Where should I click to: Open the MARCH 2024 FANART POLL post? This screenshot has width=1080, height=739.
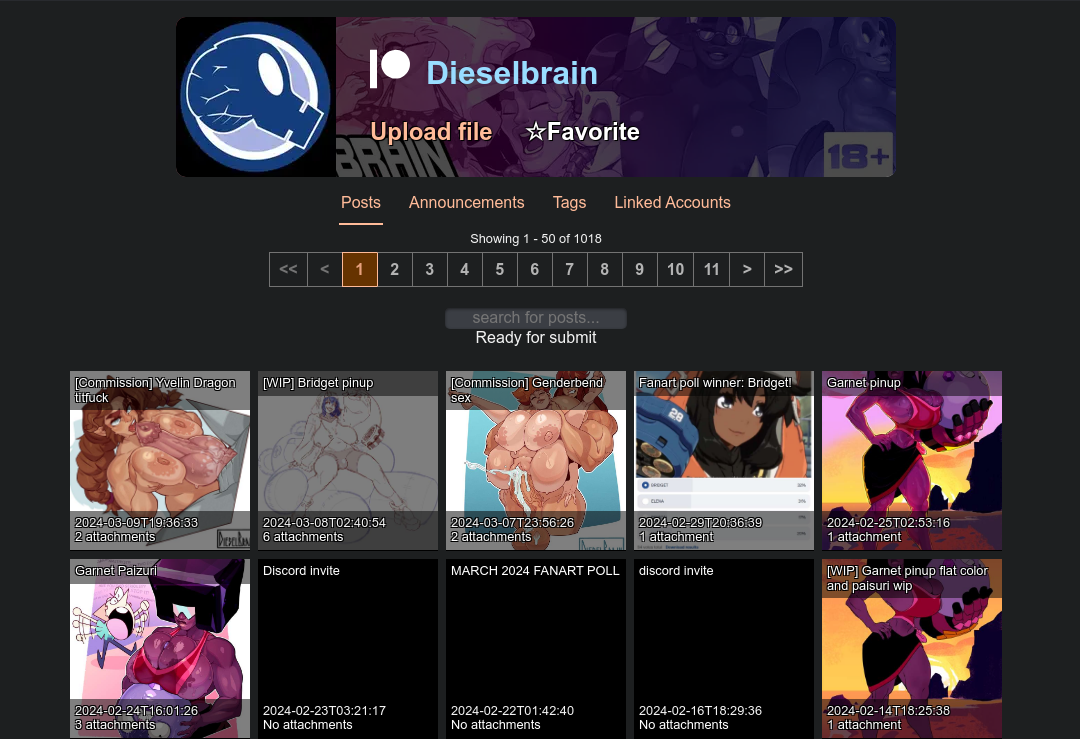click(536, 648)
